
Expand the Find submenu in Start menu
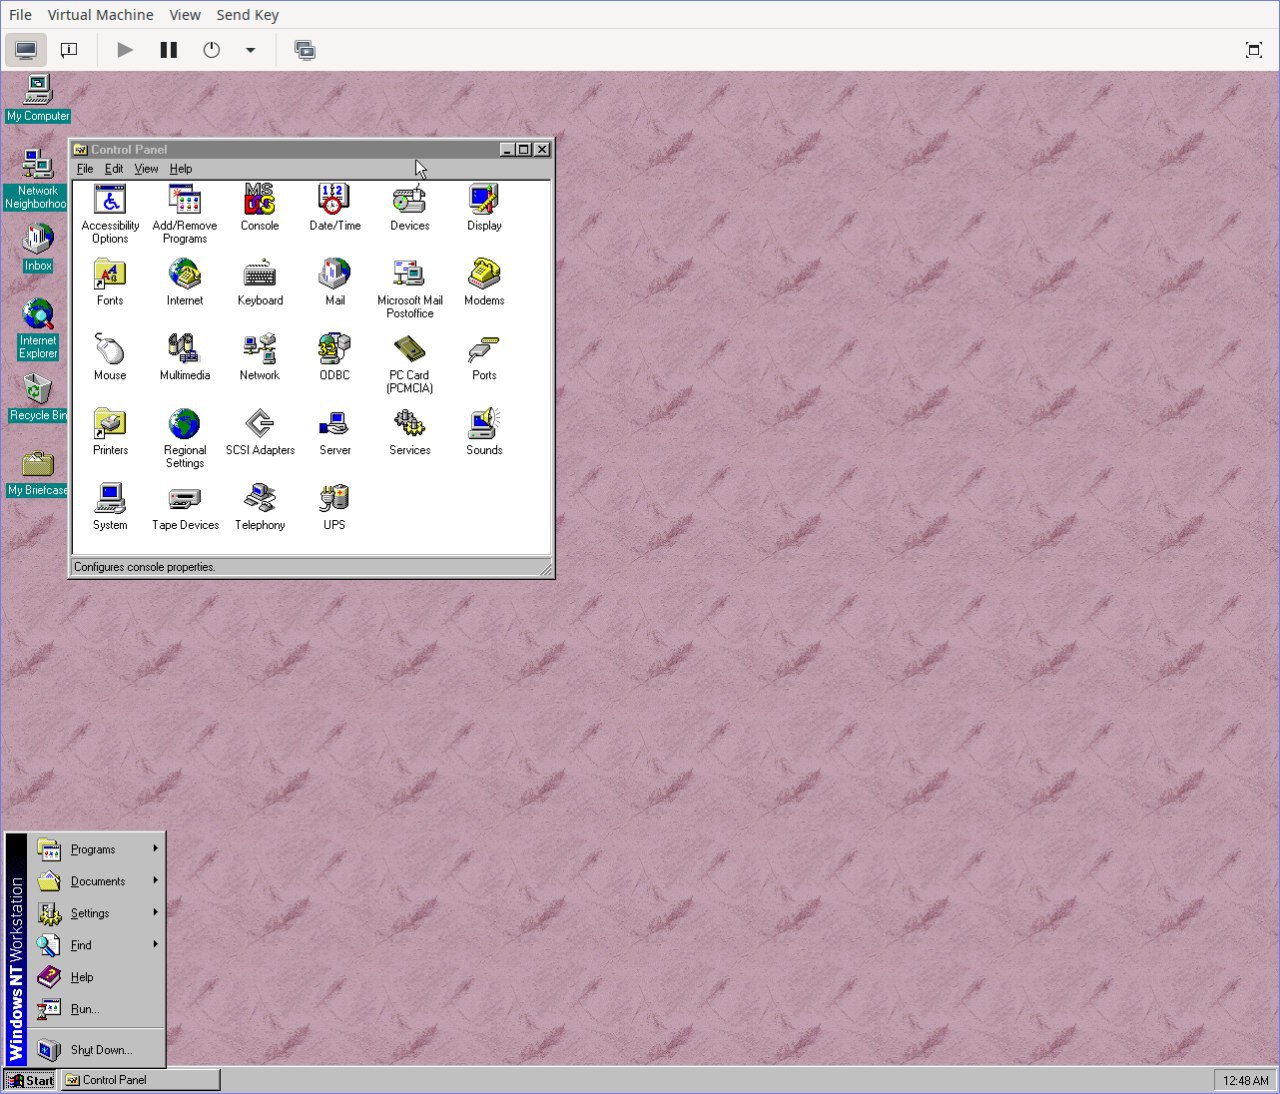(x=81, y=945)
